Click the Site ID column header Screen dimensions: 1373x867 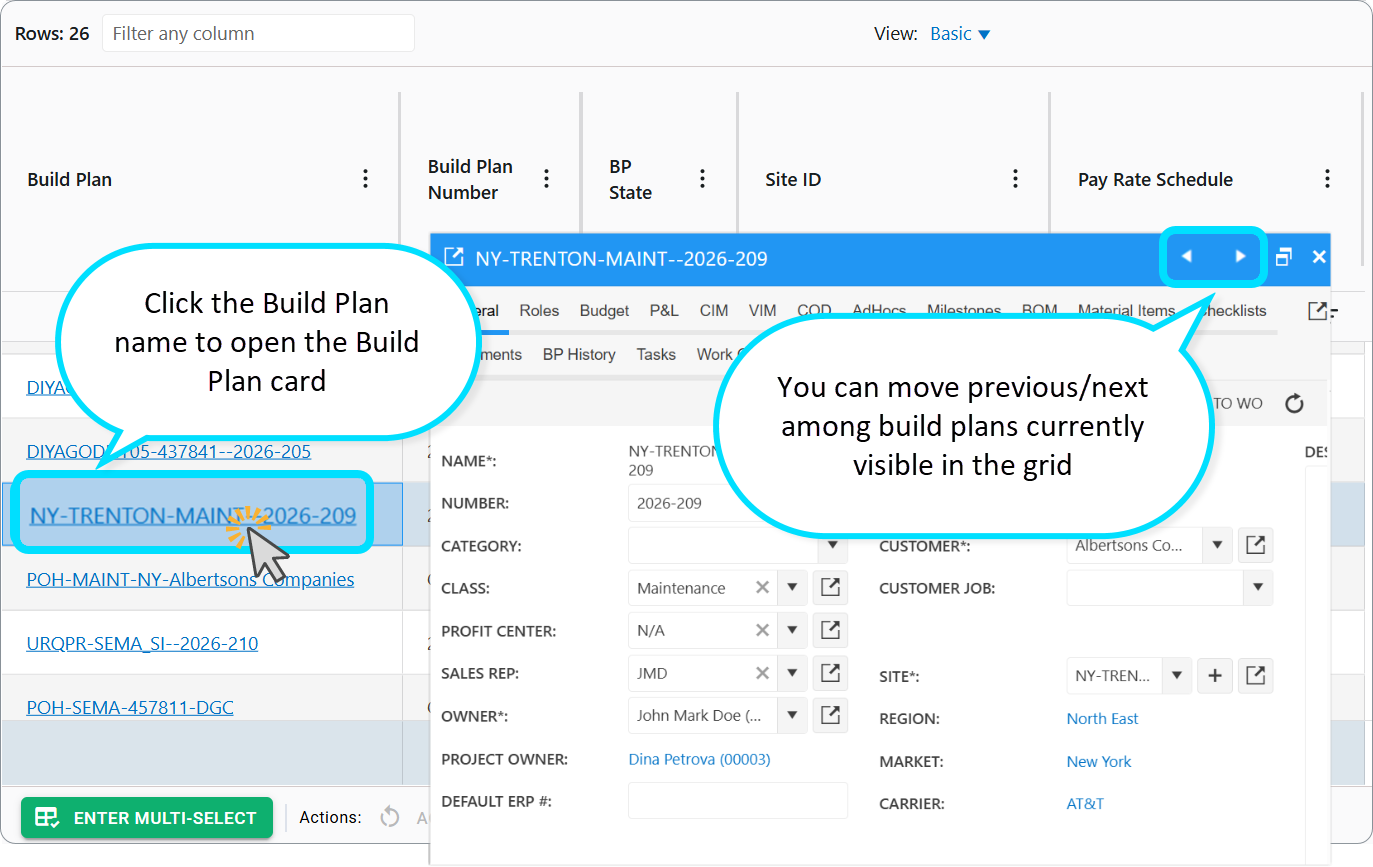tap(793, 179)
